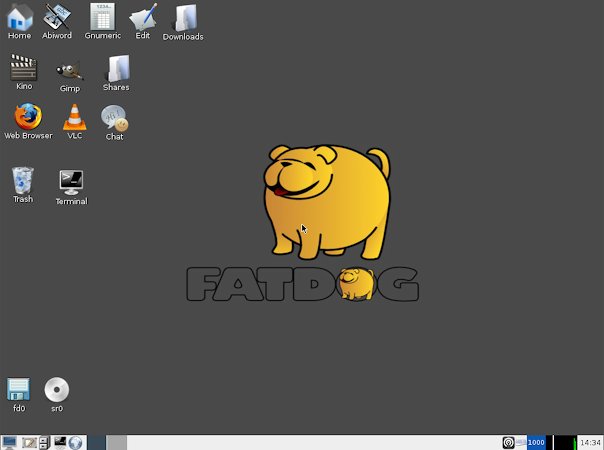
Task: Open the Chat application
Action: tap(114, 118)
